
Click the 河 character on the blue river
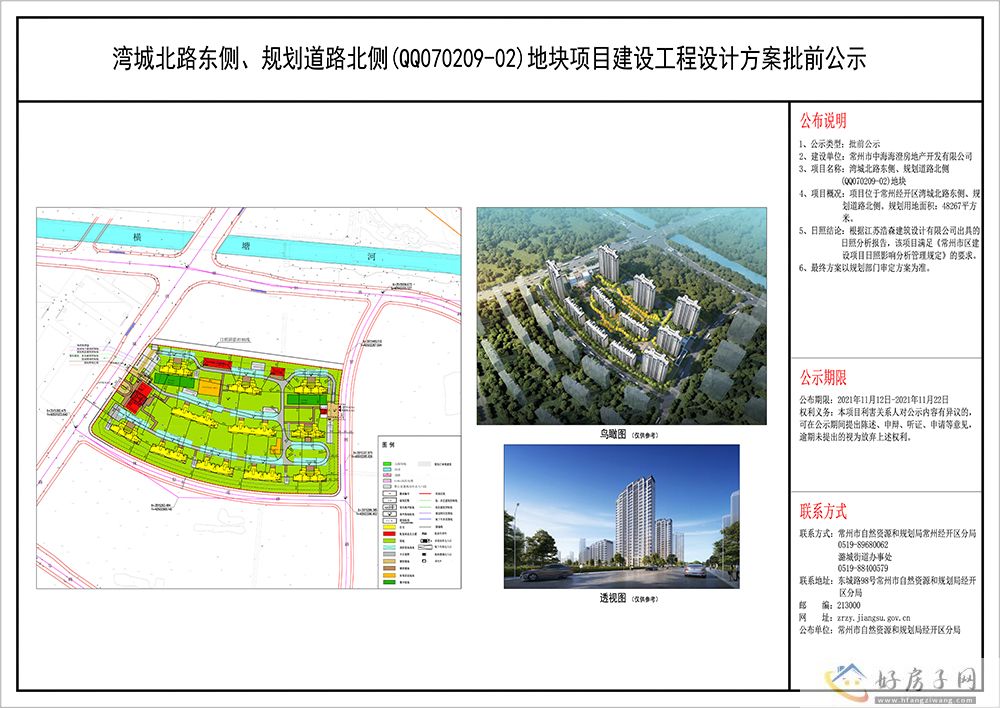(x=371, y=256)
